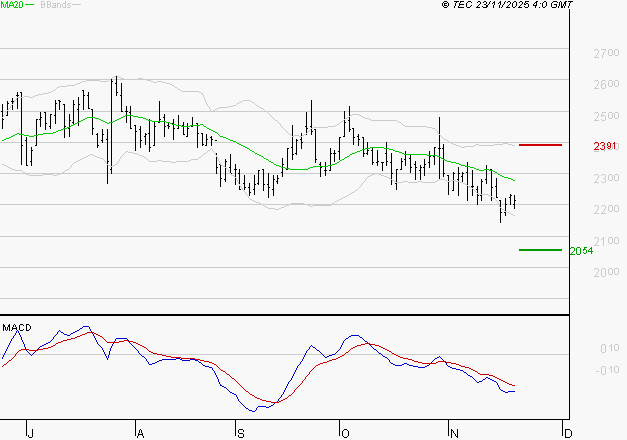The image size is (627, 440).
Task: Click the D month axis label
Action: tap(568, 433)
